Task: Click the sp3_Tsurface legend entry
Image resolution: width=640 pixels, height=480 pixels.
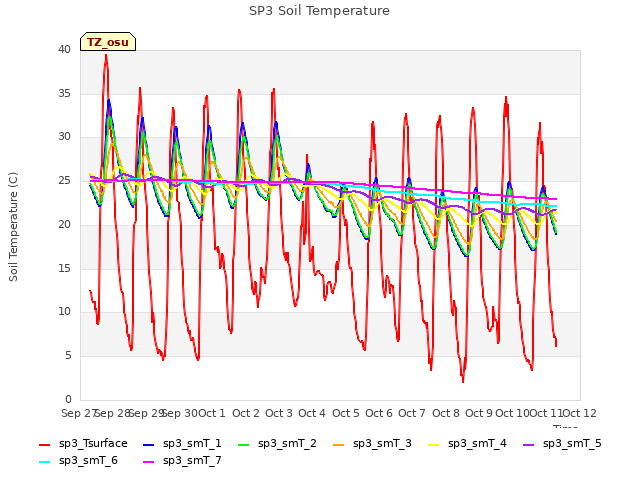Action: 83,443
